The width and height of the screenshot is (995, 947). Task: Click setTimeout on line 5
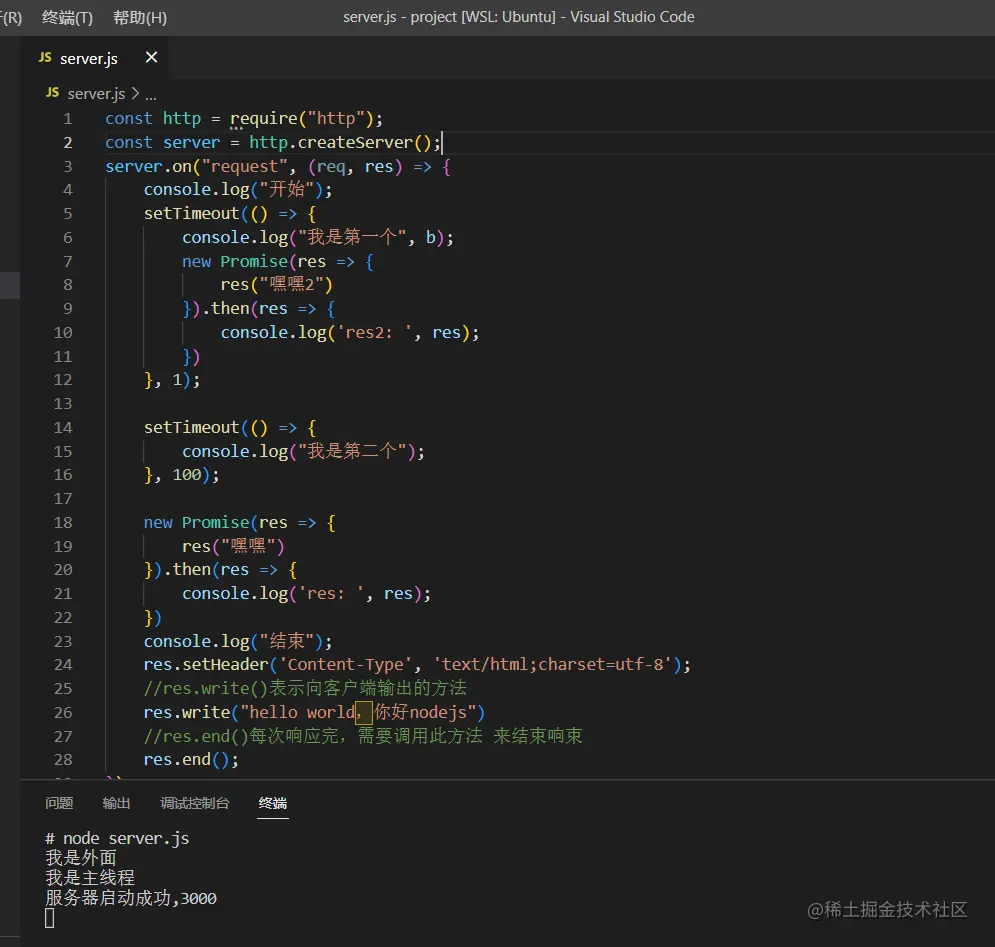pyautogui.click(x=191, y=214)
